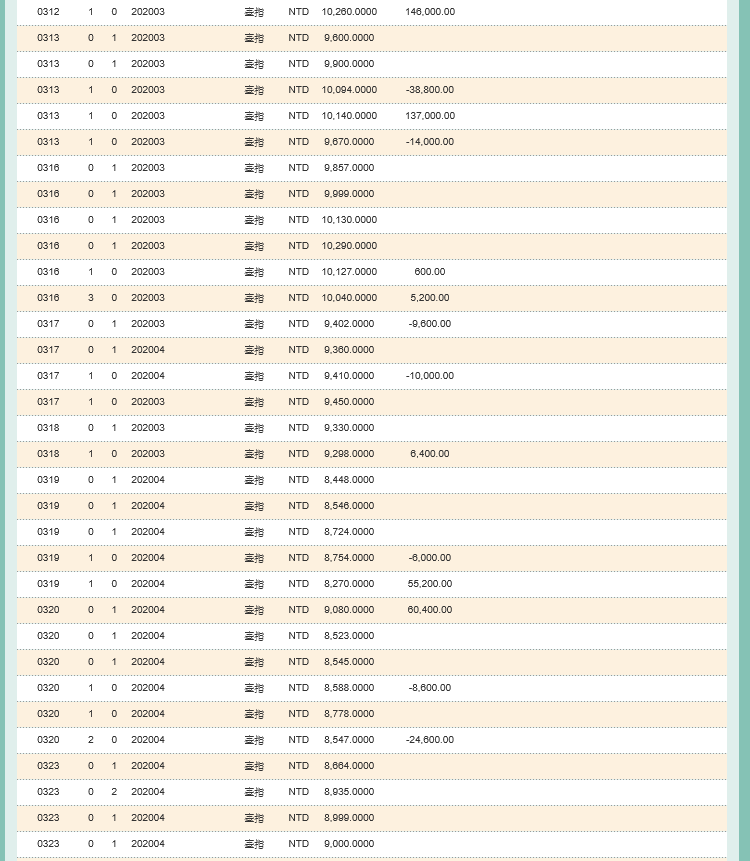Select the 9,402.0000 price entry
The height and width of the screenshot is (861, 750).
tap(349, 323)
